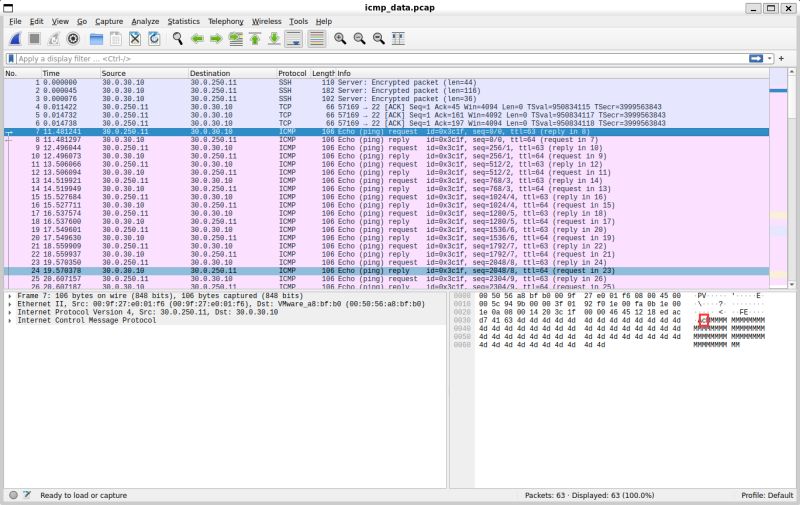This screenshot has height=505, width=800.
Task: Click the Go to specified packet icon
Action: pyautogui.click(x=236, y=39)
